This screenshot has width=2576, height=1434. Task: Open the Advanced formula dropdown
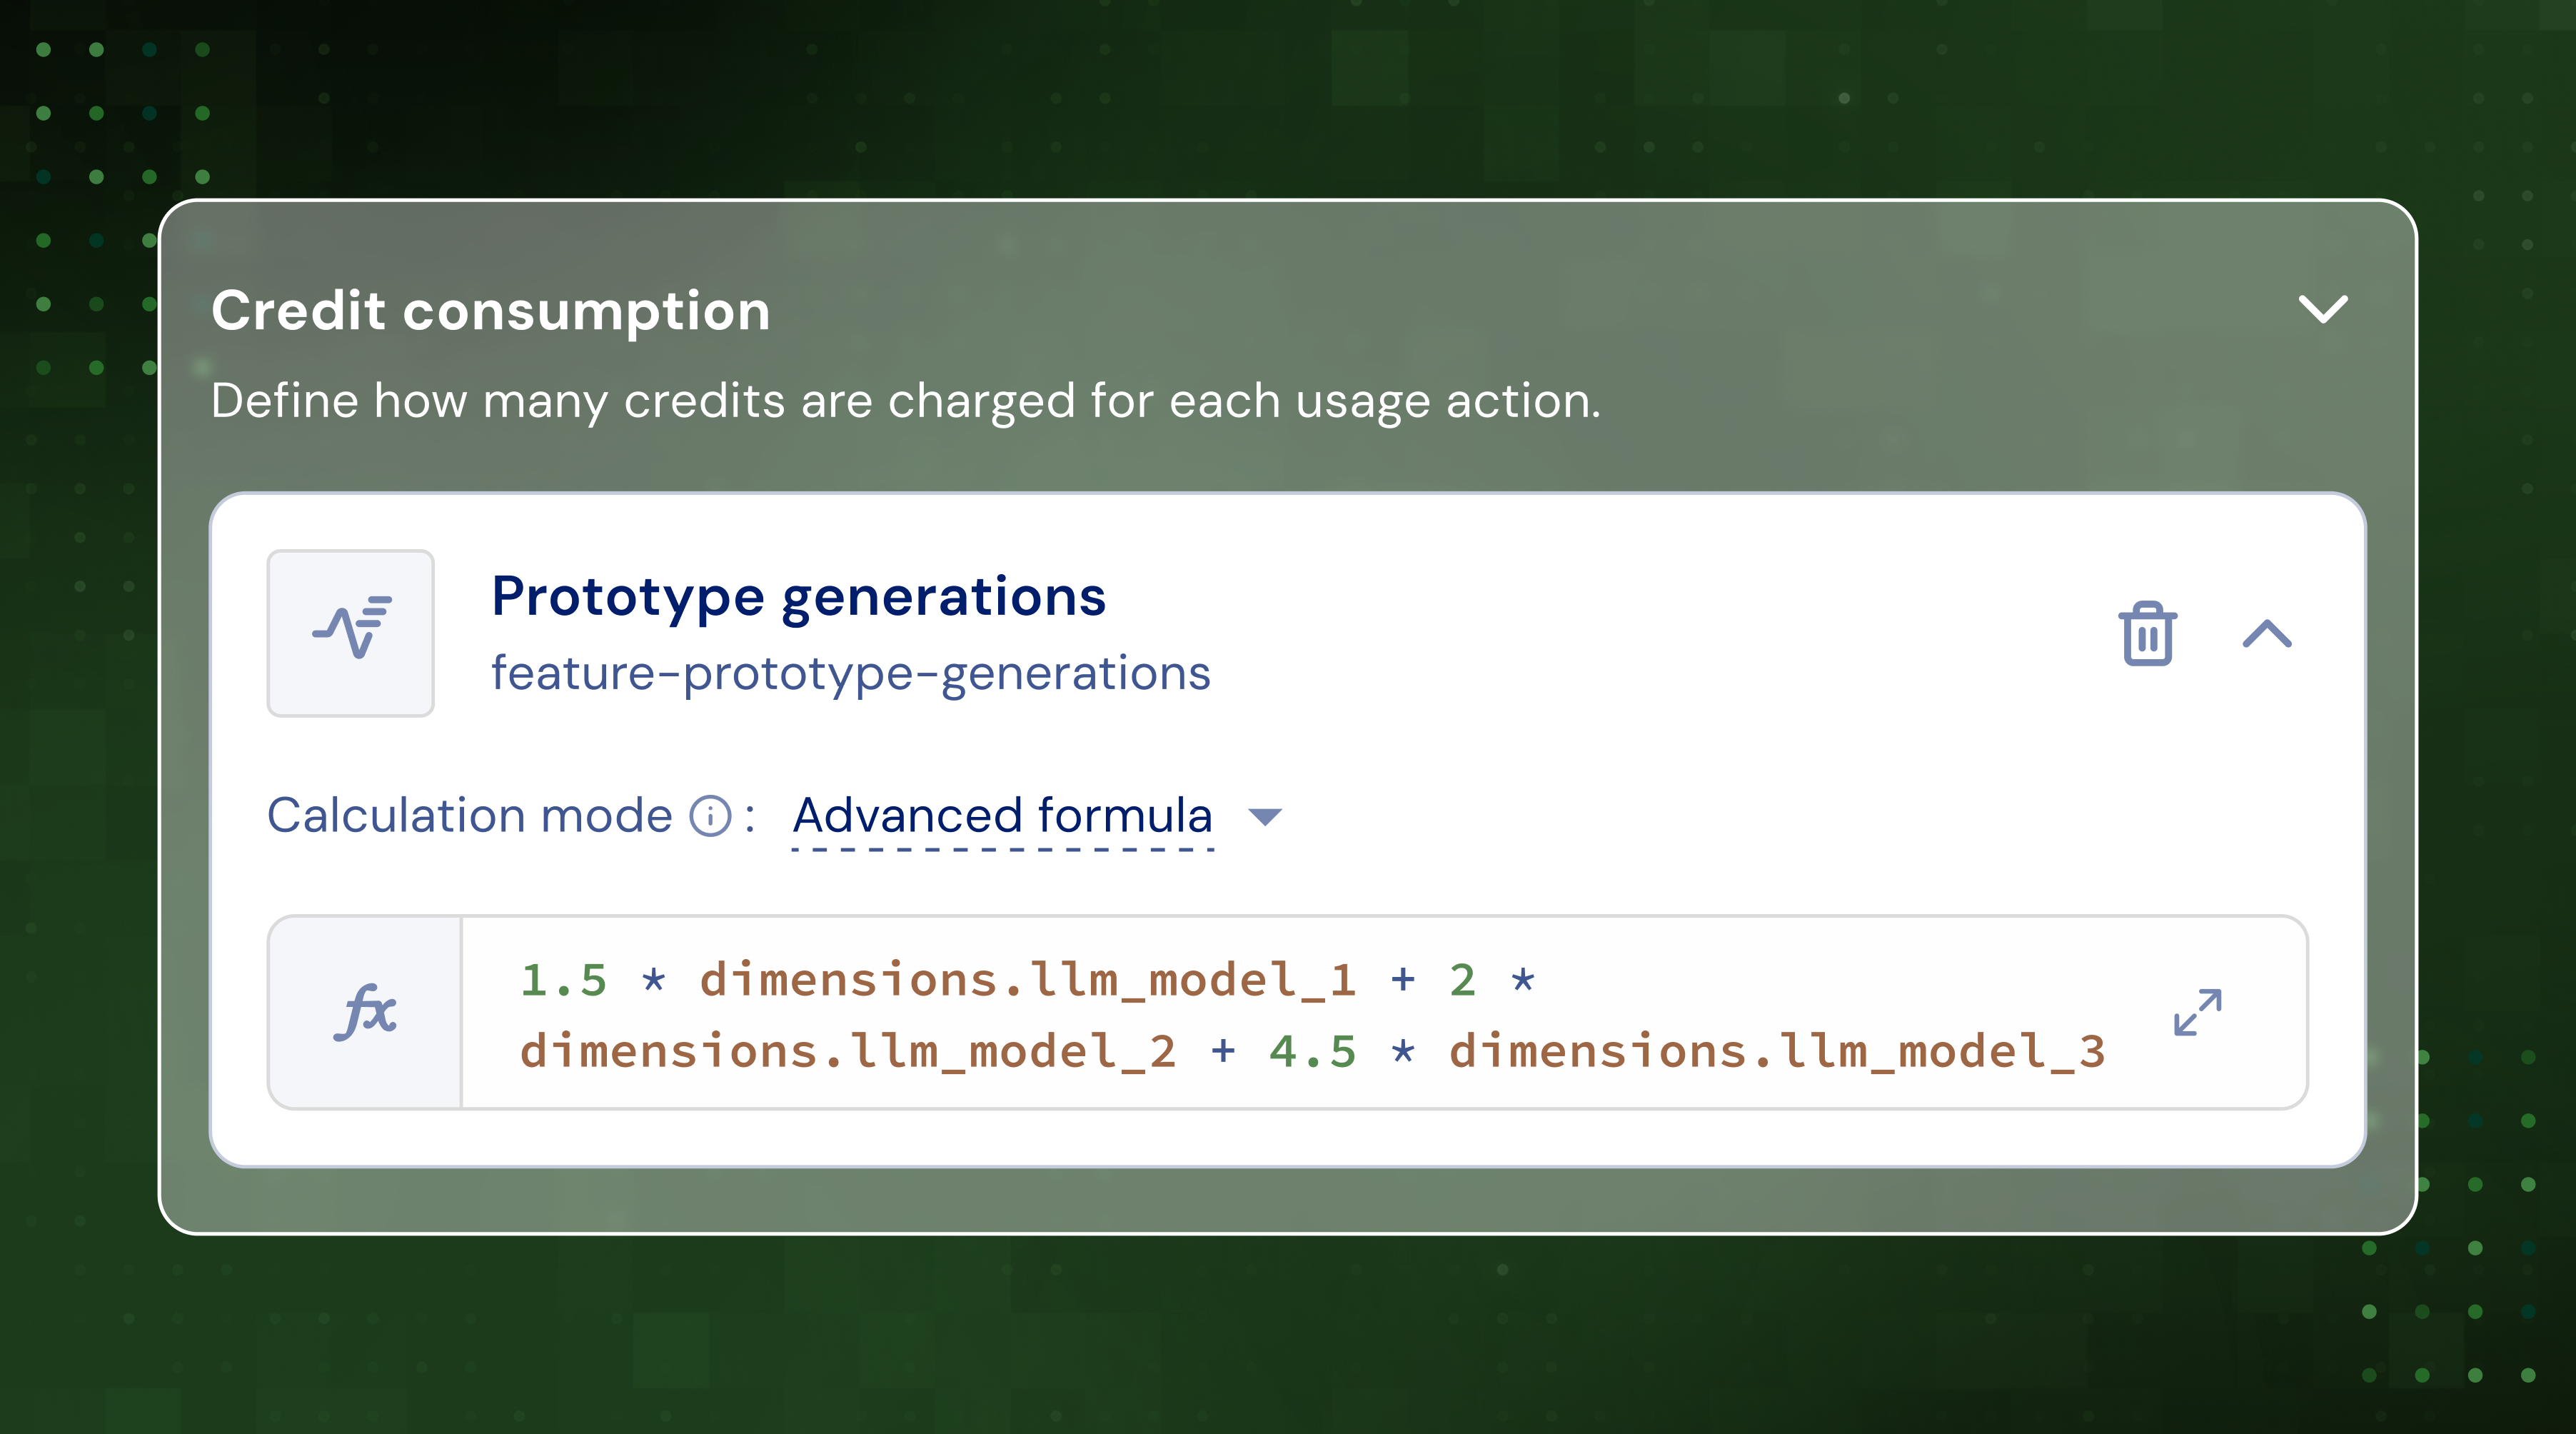click(1002, 816)
